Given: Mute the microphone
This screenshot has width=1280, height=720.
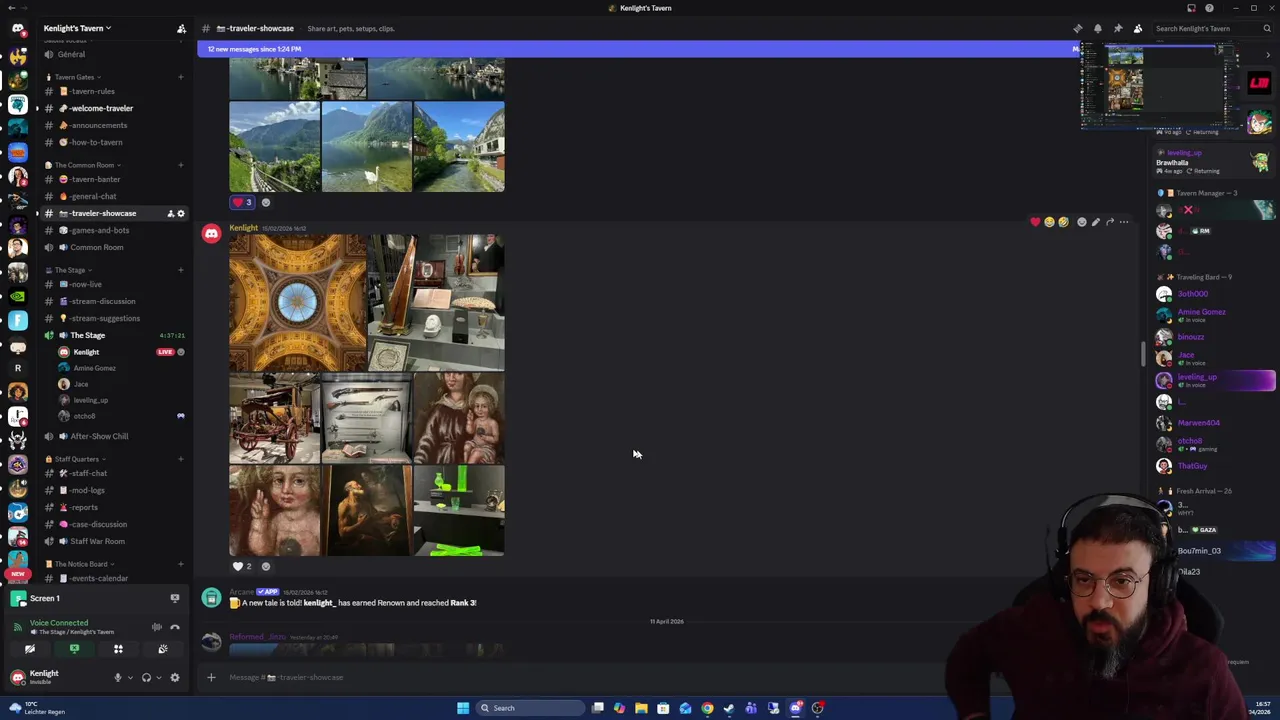Looking at the screenshot, I should click(117, 677).
